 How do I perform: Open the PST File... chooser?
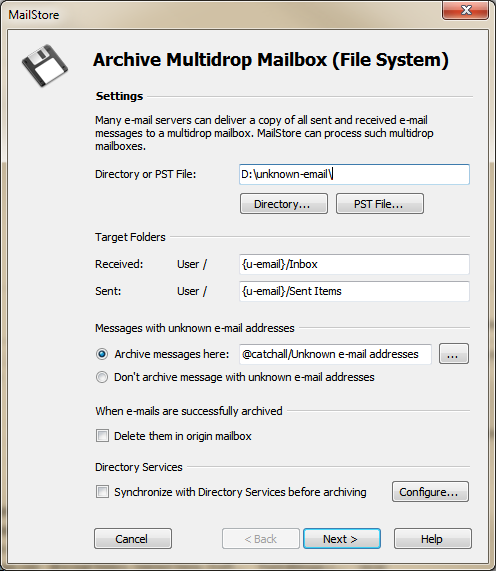[x=379, y=204]
